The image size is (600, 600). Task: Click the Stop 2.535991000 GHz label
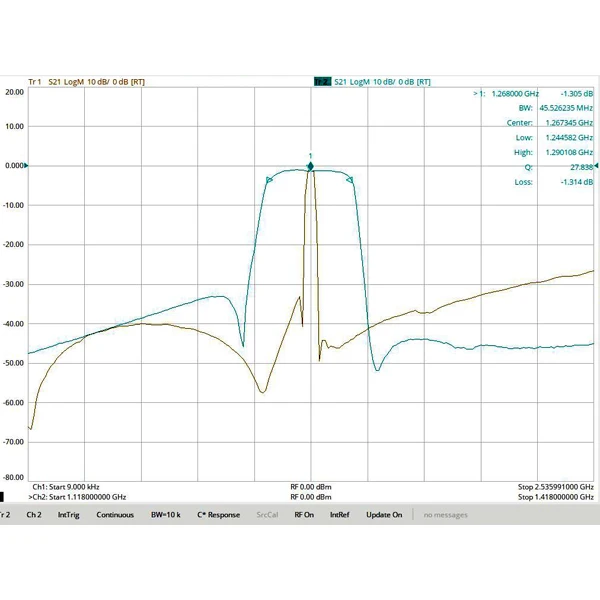[556, 487]
